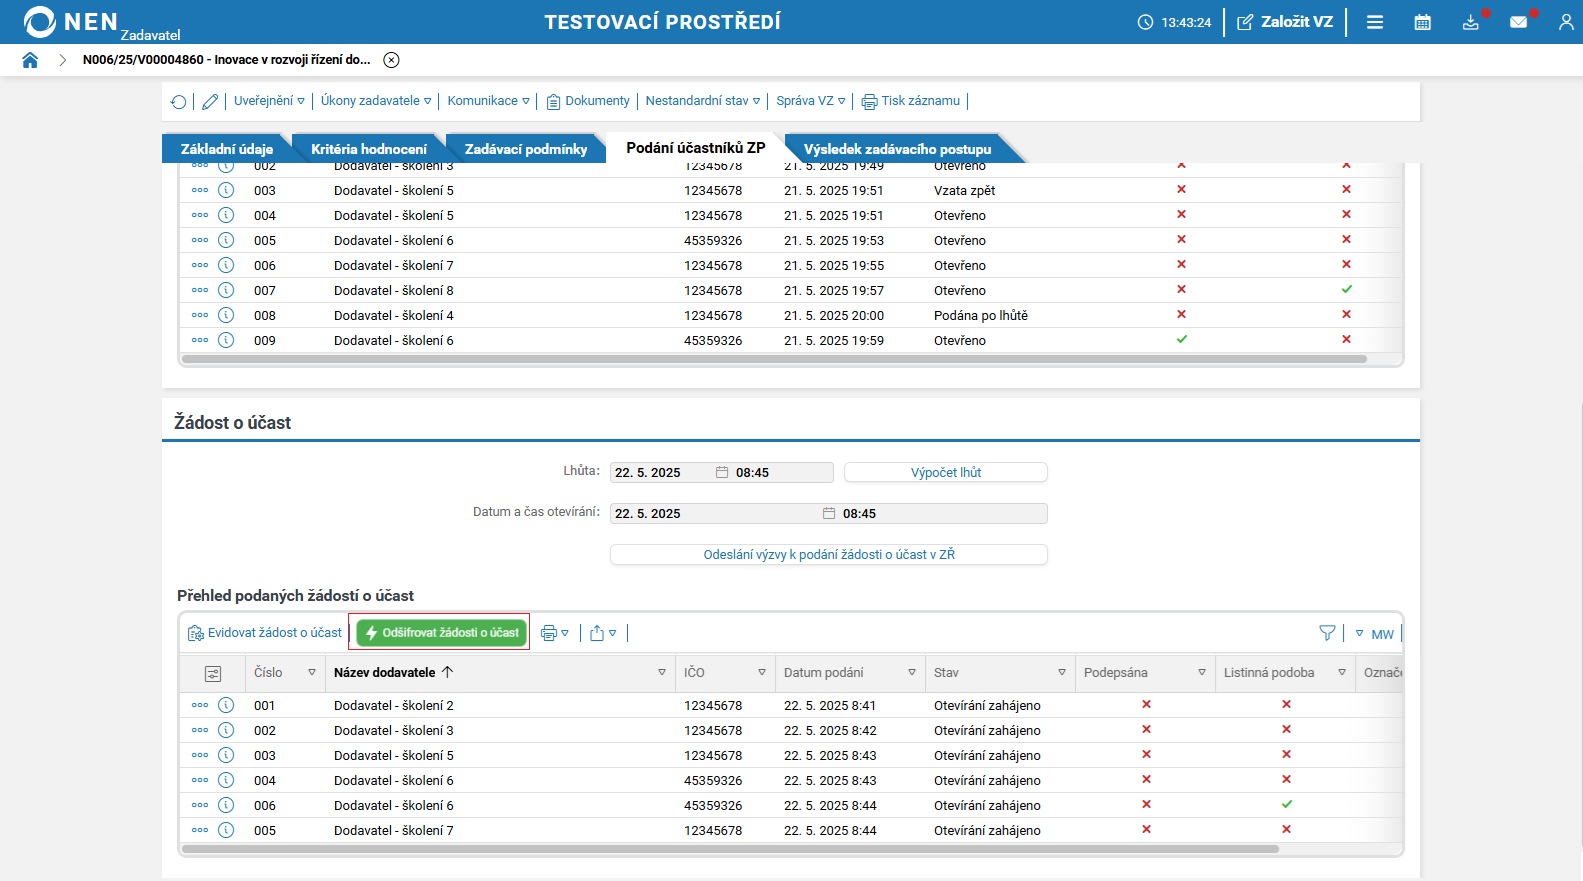Image resolution: width=1583 pixels, height=881 pixels.
Task: Click the 13:43:24 clock display
Action: tap(1175, 22)
